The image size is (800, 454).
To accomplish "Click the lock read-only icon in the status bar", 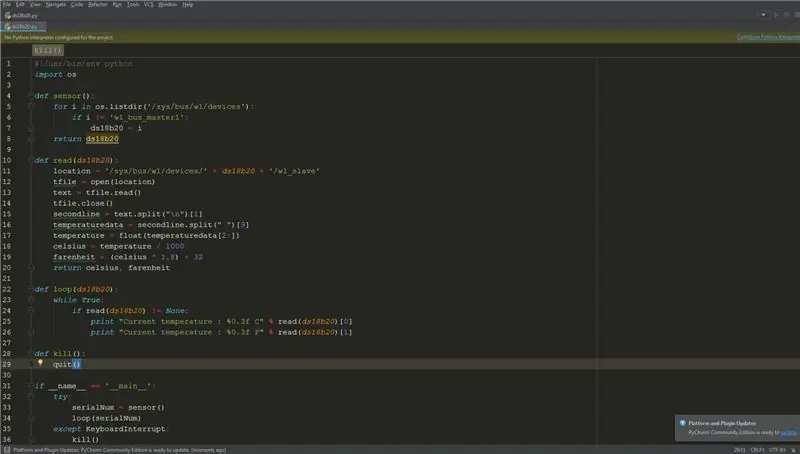I will coord(793,450).
